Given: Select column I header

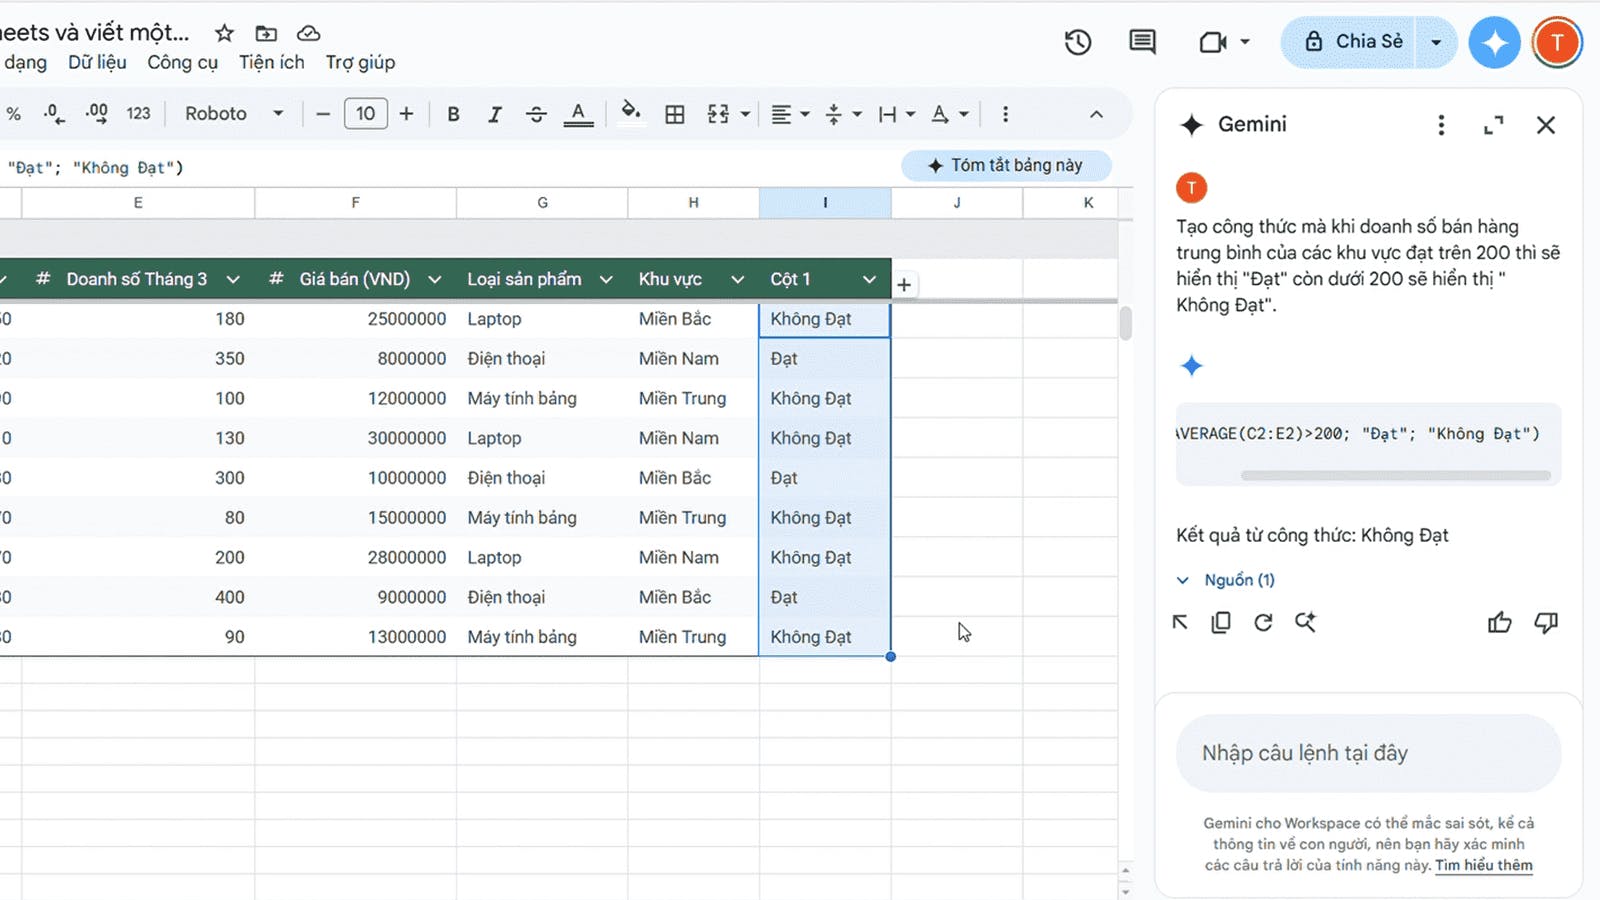Looking at the screenshot, I should (825, 203).
